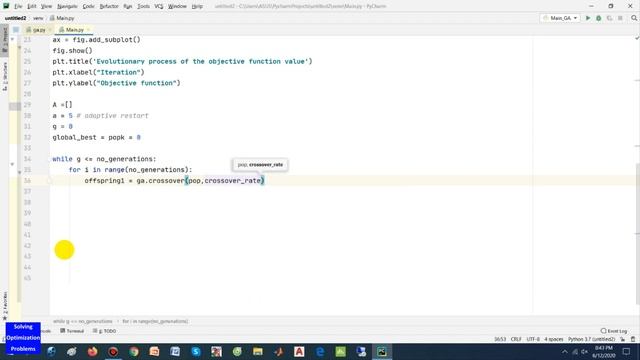The height and width of the screenshot is (360, 640).
Task: Open the PyCharm application icon menu
Action: pos(6,6)
